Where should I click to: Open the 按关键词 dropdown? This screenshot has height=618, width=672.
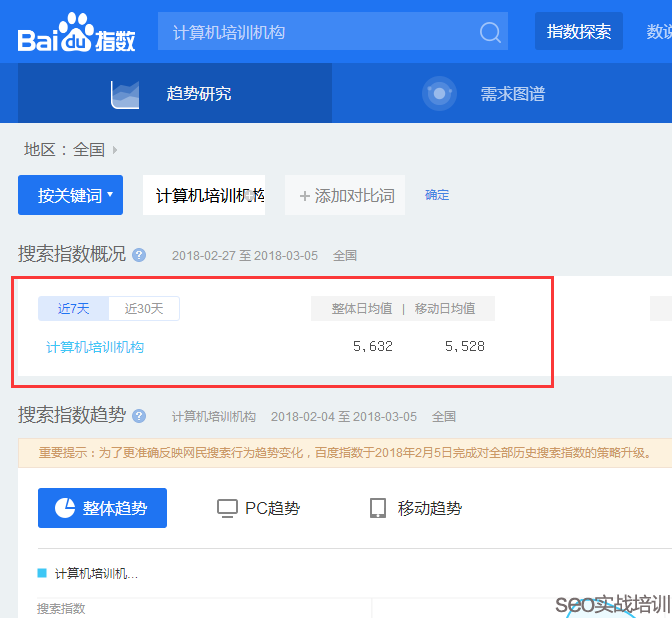tap(70, 195)
